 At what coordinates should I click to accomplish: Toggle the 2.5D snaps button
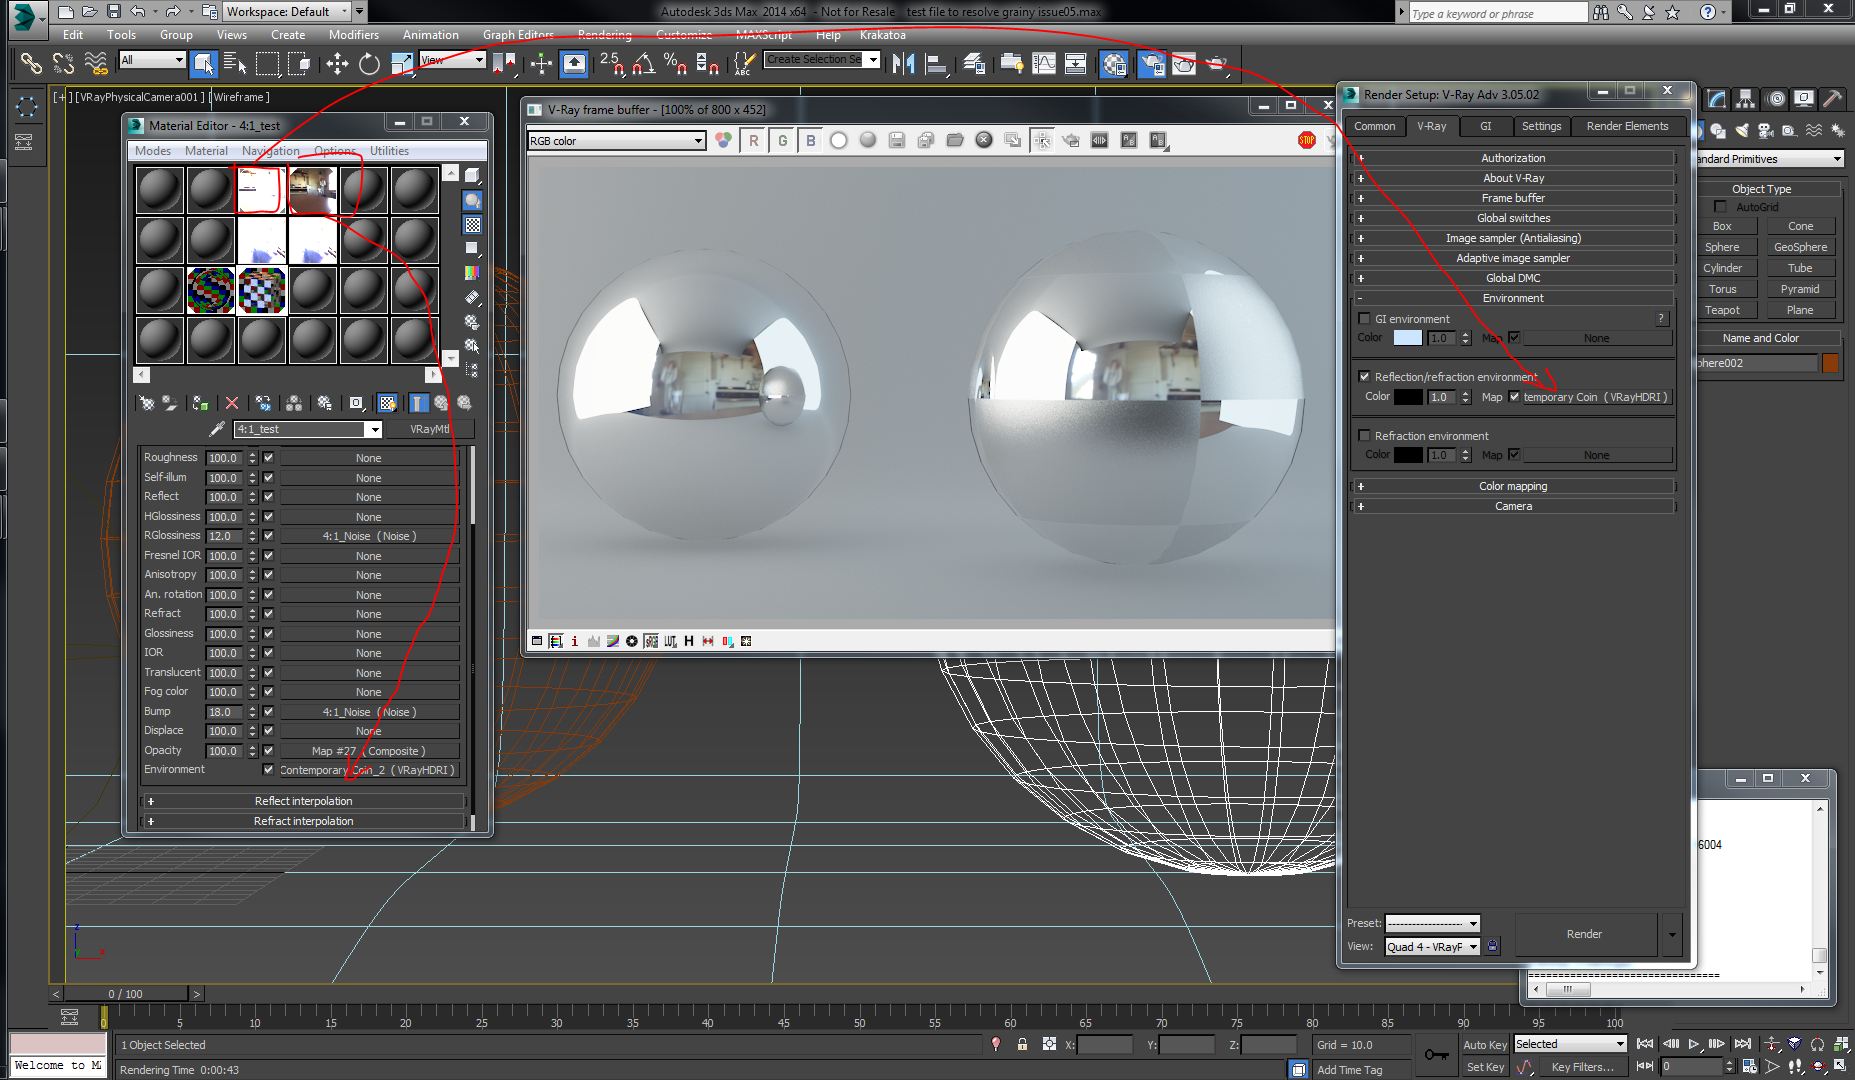[x=612, y=64]
